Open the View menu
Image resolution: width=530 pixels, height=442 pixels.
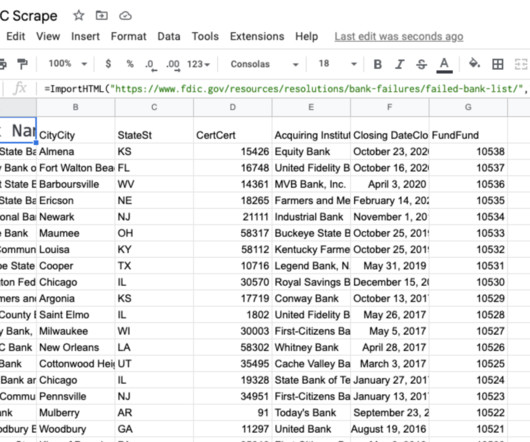(48, 36)
